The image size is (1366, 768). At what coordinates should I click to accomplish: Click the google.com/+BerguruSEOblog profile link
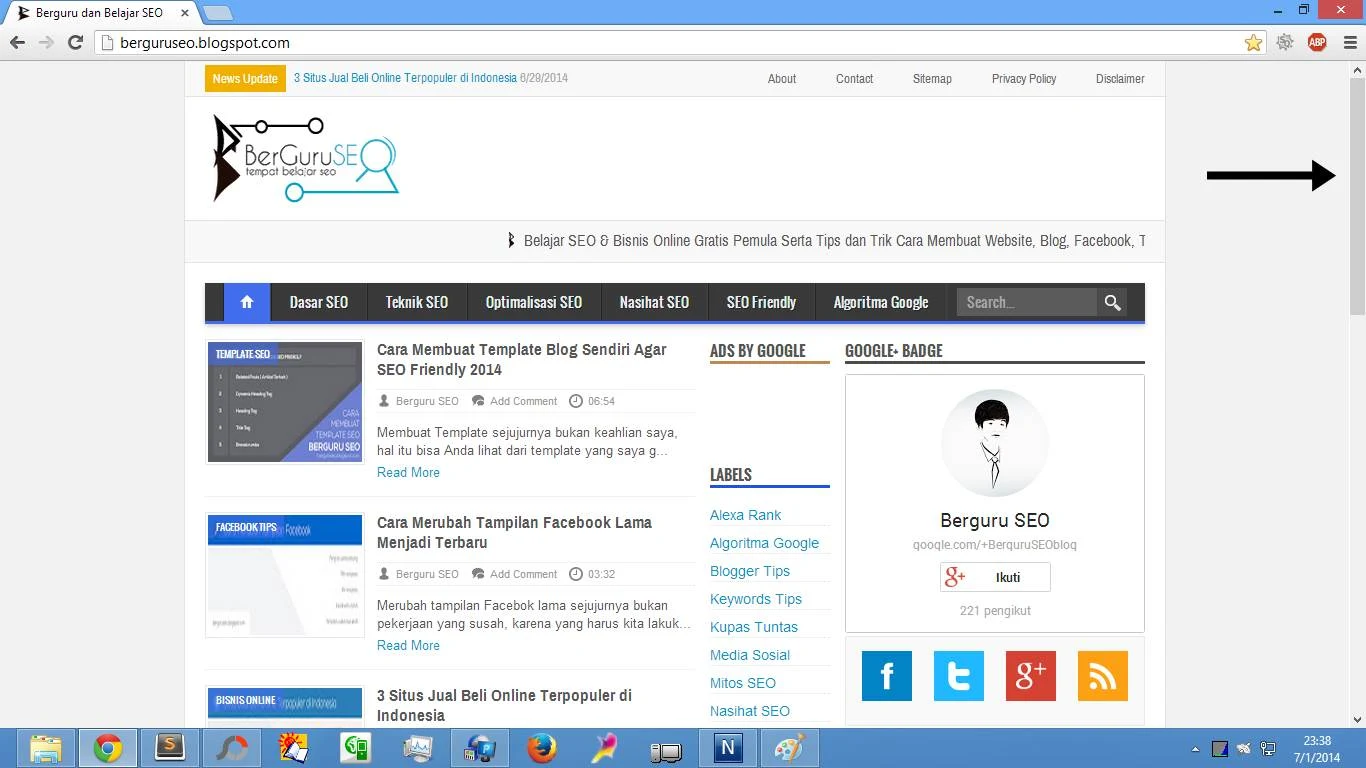click(x=995, y=545)
